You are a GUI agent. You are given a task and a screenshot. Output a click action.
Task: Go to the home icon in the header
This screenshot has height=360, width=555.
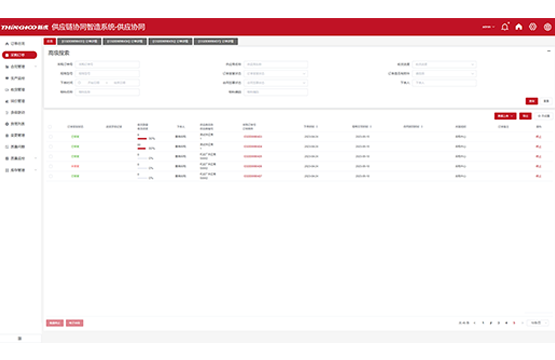point(519,27)
